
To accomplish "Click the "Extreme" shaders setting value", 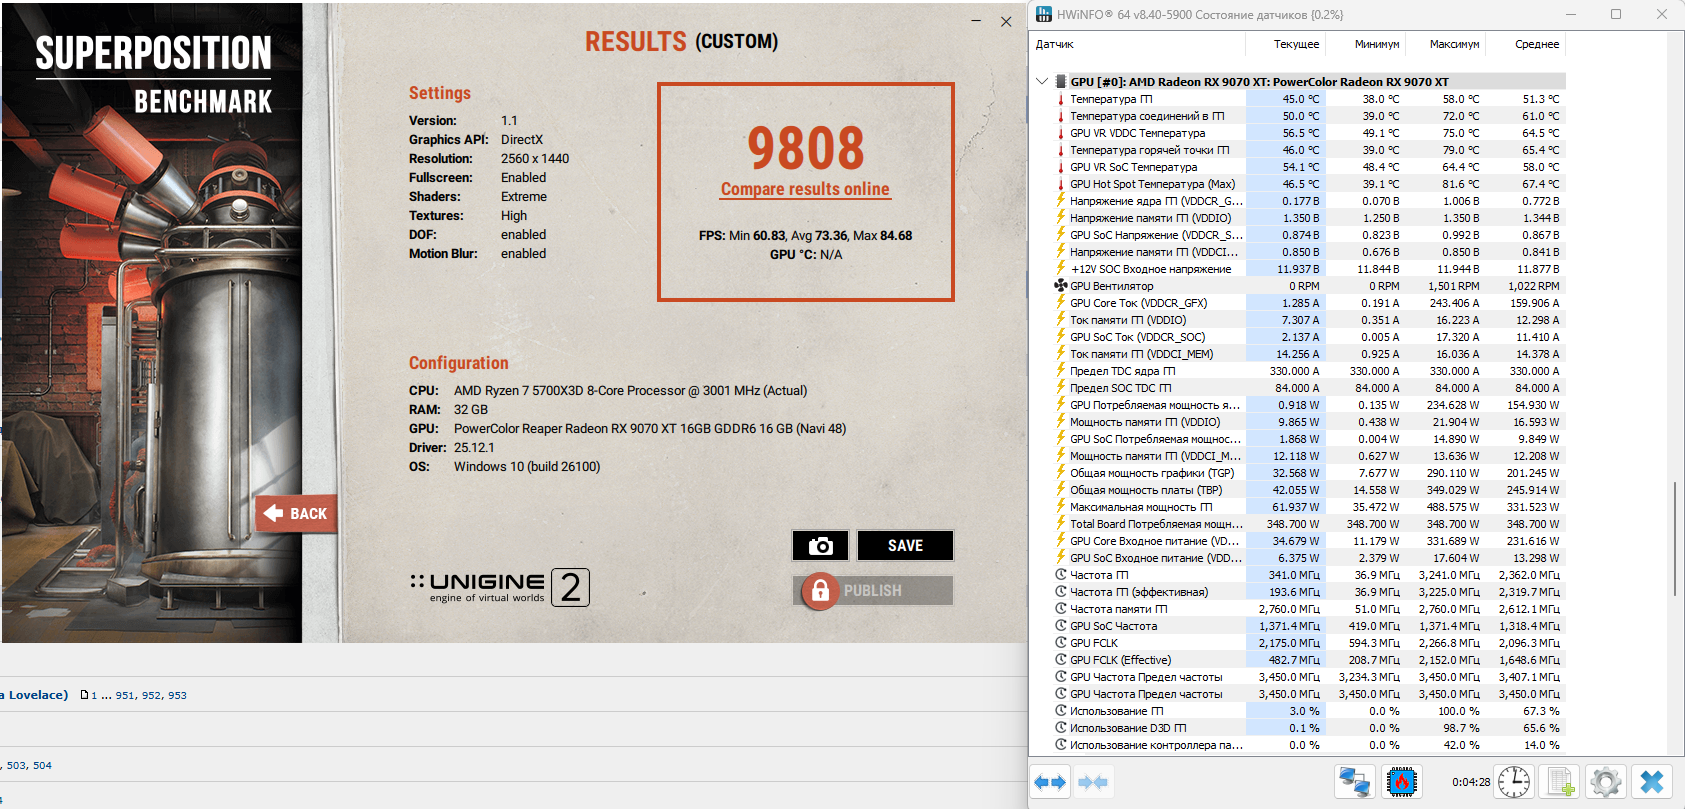I will [524, 197].
